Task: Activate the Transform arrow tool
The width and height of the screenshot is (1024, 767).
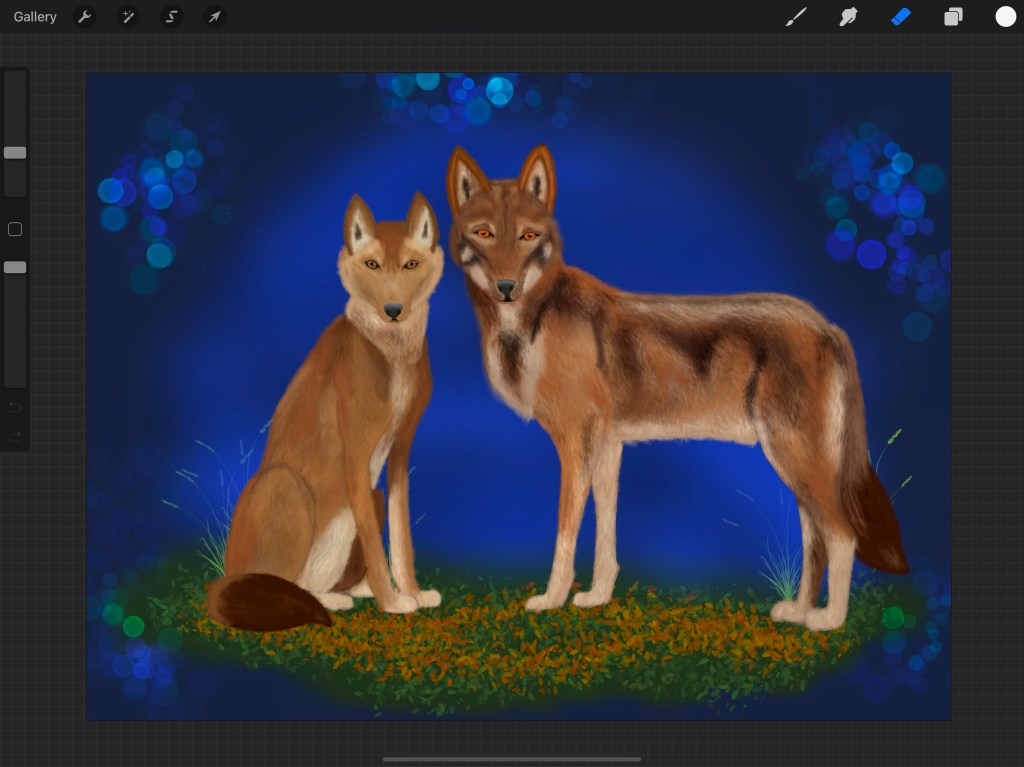Action: click(x=214, y=17)
